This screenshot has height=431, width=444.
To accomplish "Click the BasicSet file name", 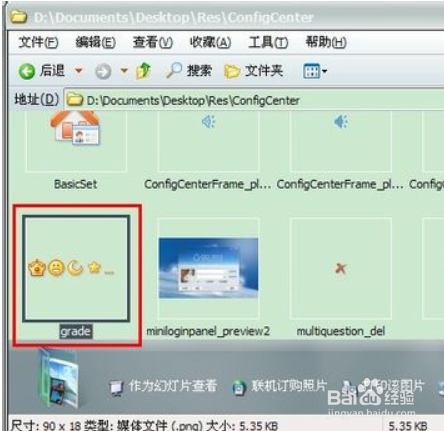I will pos(76,184).
